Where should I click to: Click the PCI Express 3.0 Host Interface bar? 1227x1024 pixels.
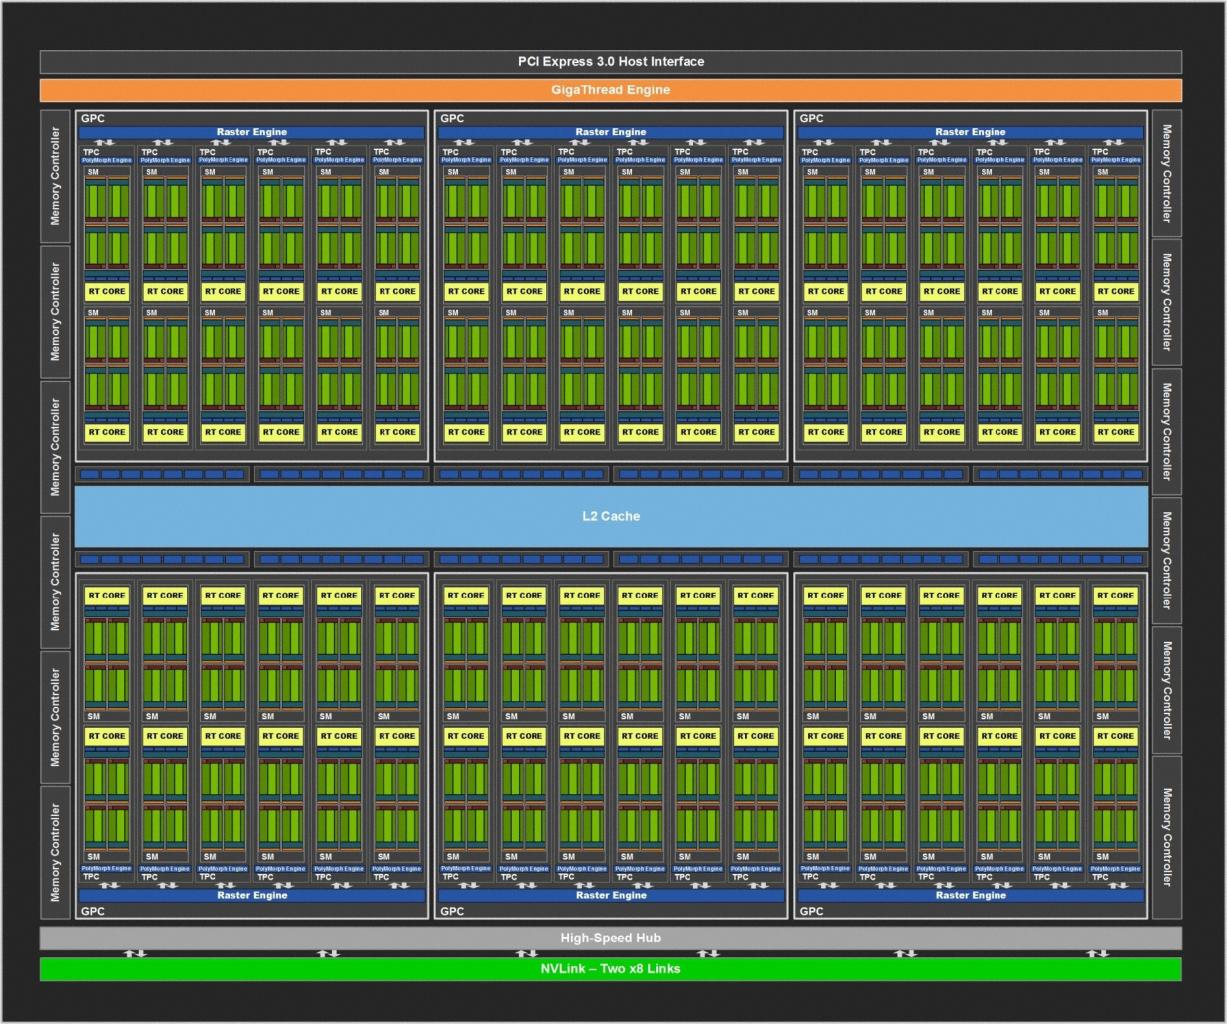[610, 62]
